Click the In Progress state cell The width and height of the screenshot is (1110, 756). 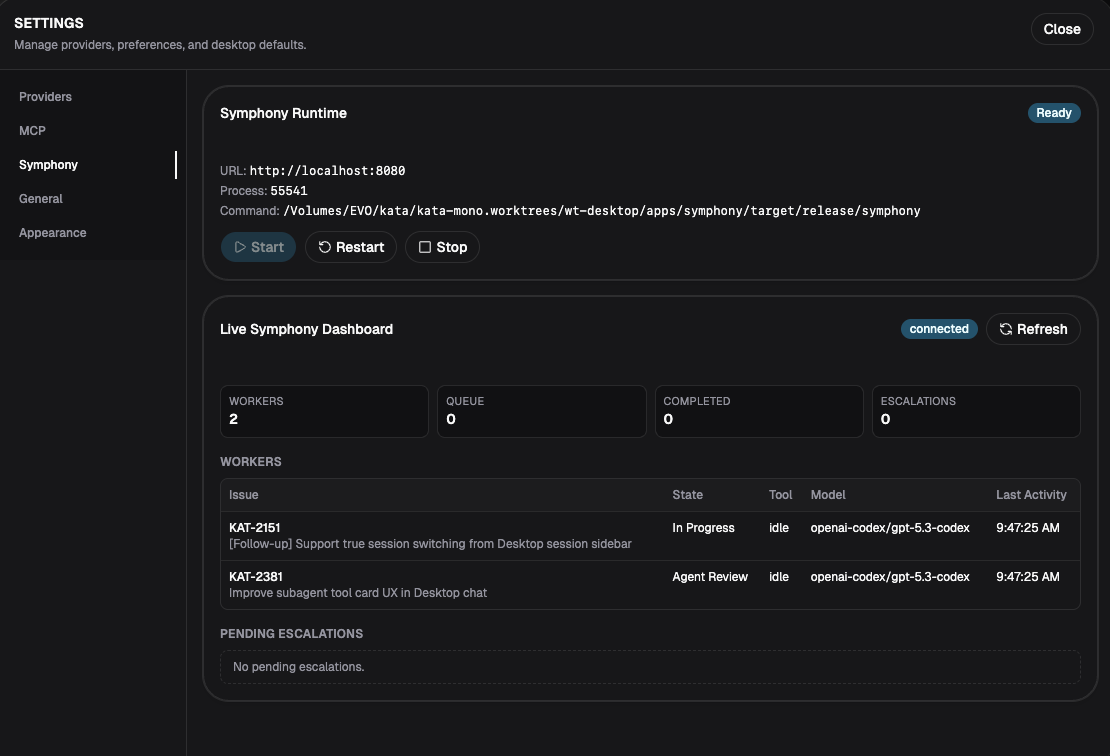point(703,528)
